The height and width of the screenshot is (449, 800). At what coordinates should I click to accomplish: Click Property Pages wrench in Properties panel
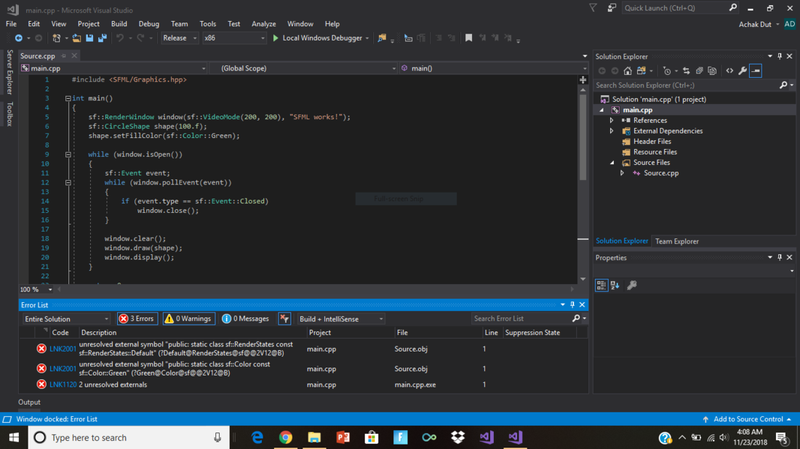tap(632, 285)
